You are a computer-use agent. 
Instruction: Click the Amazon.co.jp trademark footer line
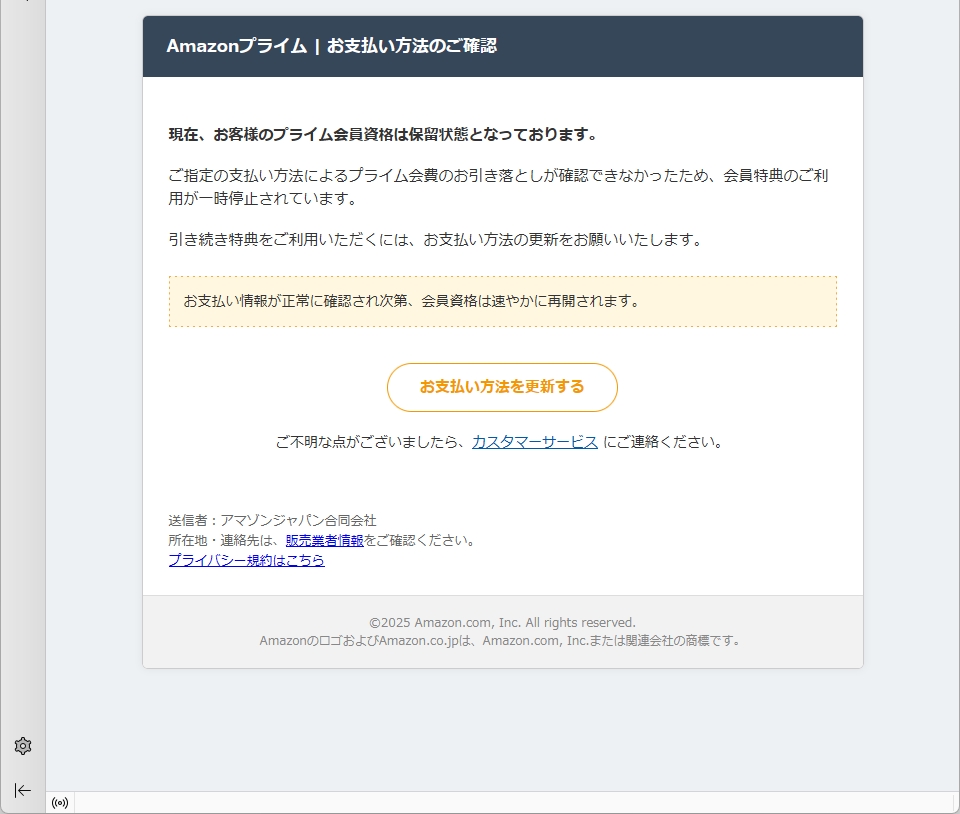pyautogui.click(x=502, y=641)
